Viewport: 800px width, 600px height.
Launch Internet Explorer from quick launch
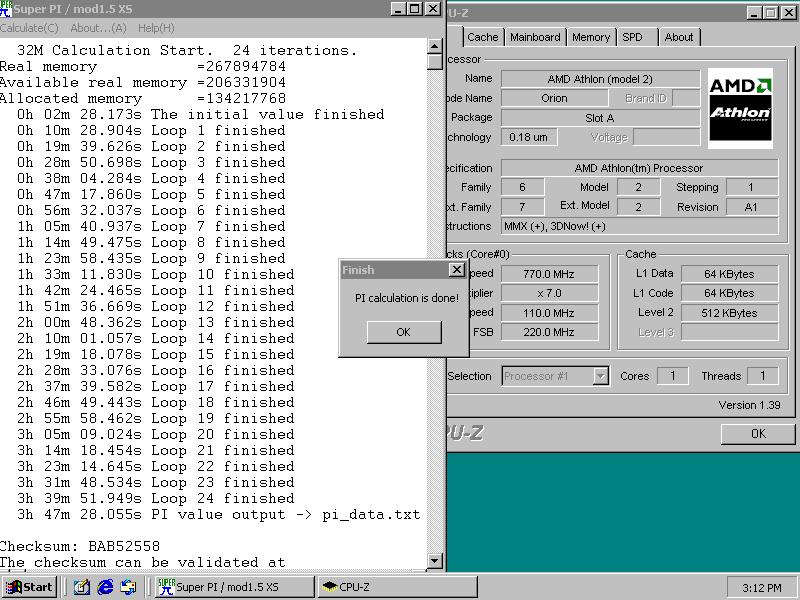[x=105, y=587]
